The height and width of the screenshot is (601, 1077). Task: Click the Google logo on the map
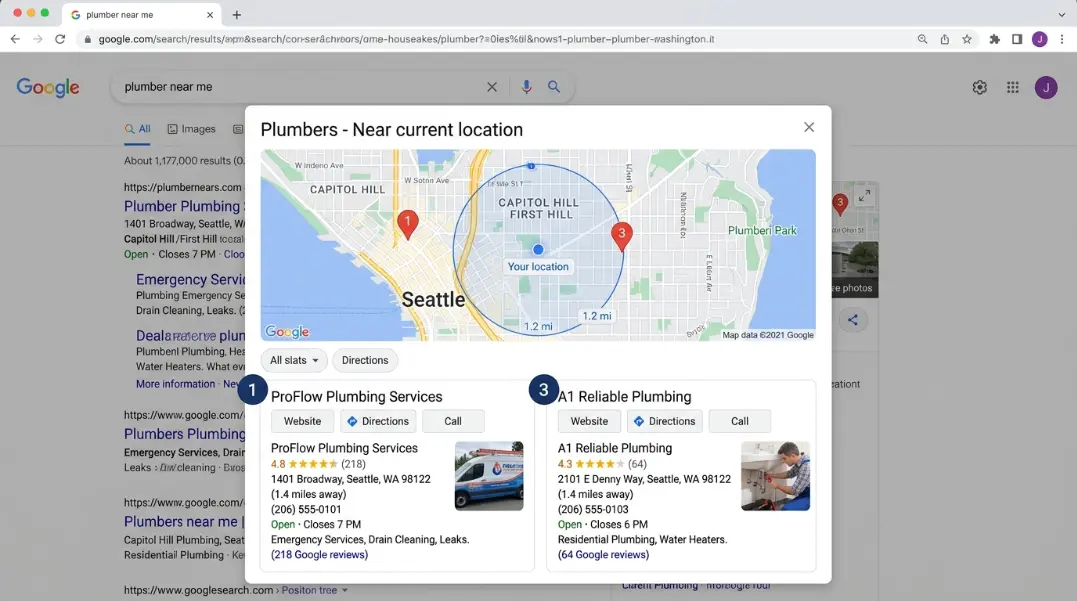(x=287, y=332)
